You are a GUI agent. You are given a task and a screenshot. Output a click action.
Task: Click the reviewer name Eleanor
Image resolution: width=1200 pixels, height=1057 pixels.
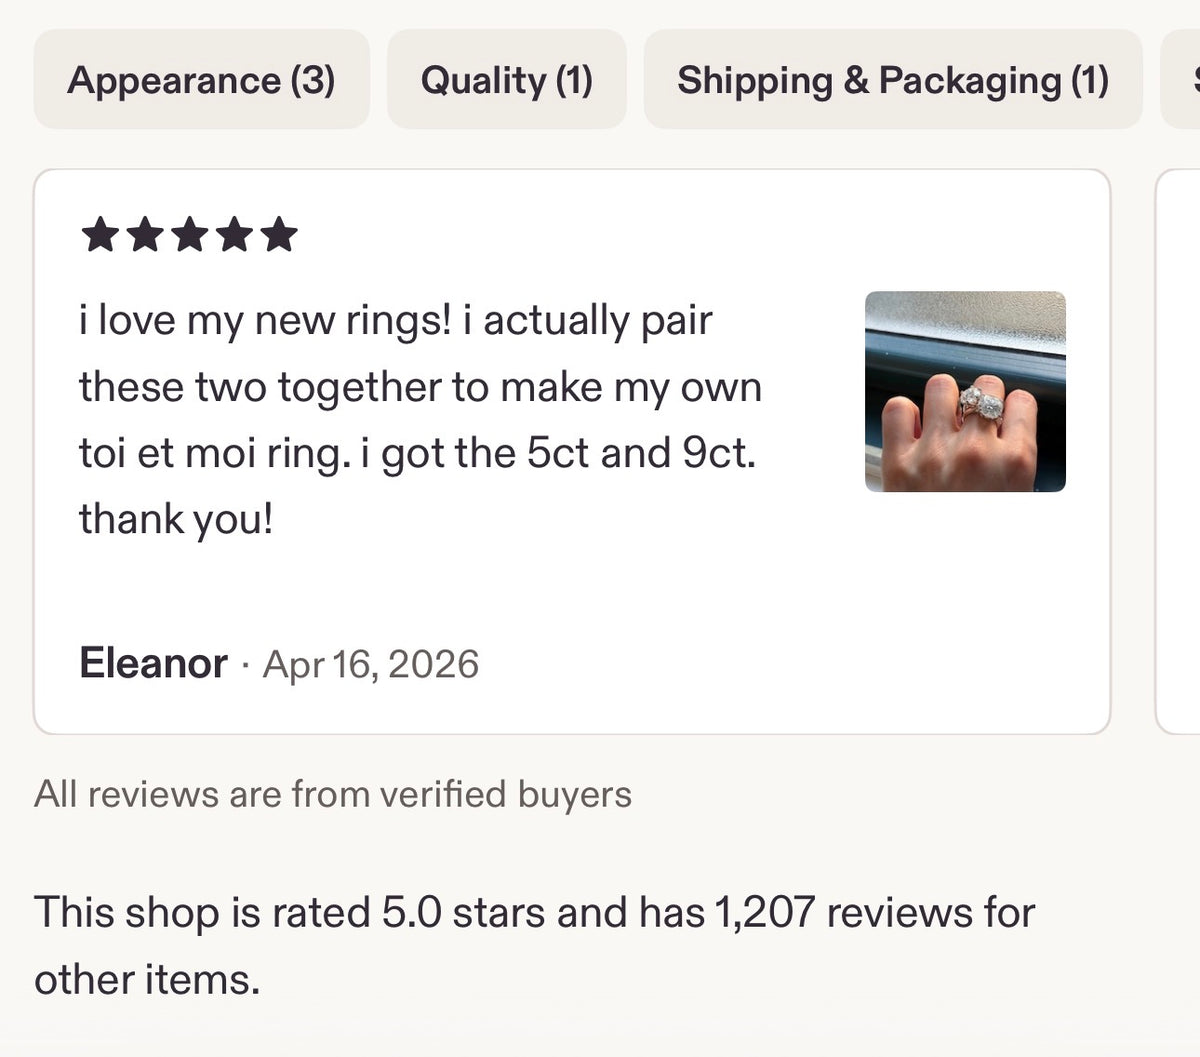[153, 663]
